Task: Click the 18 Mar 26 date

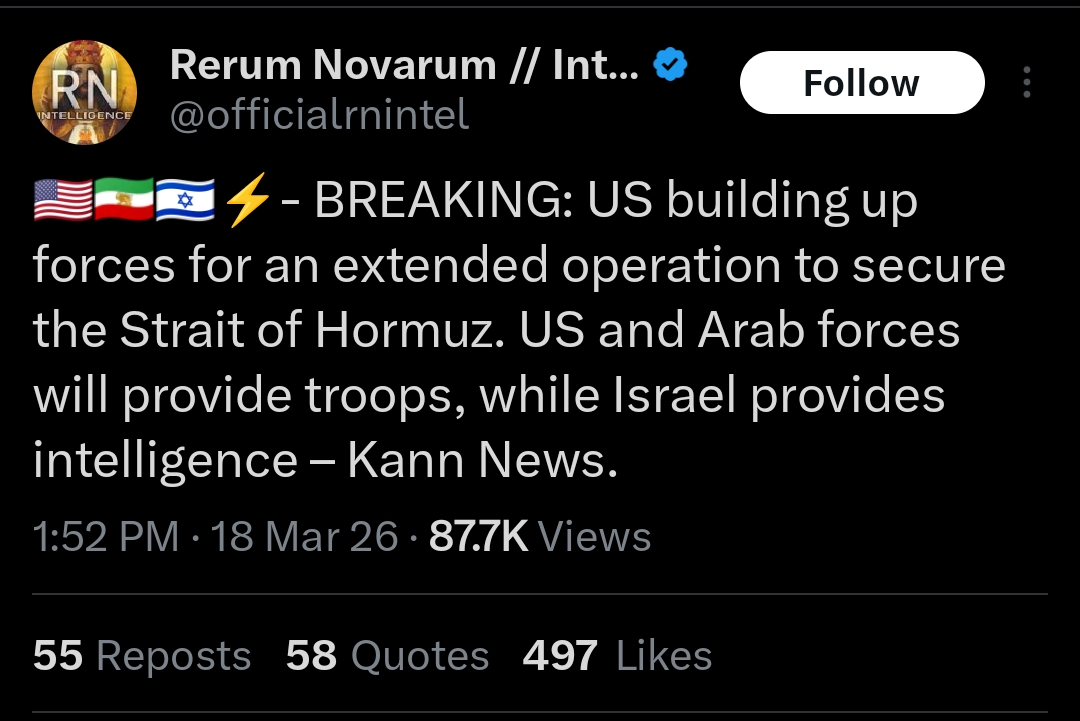Action: [305, 537]
